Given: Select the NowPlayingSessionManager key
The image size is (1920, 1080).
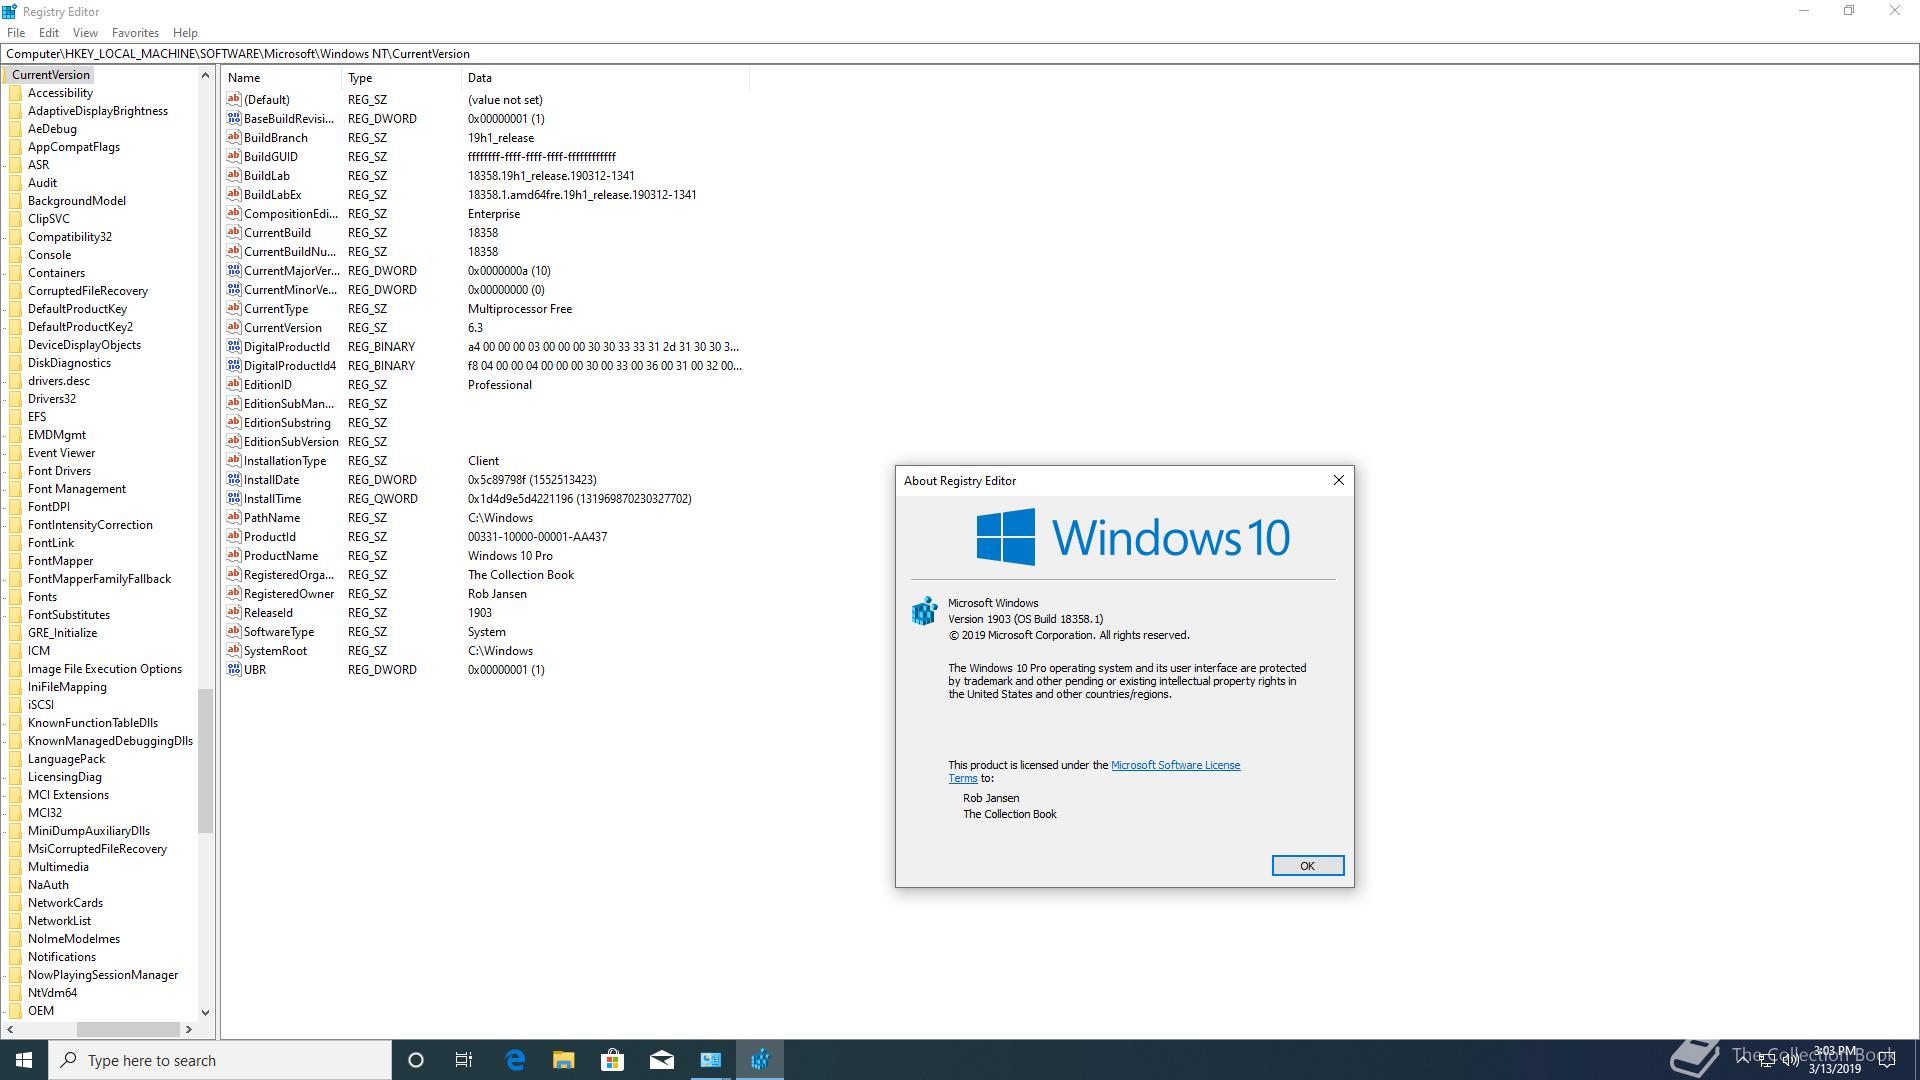Looking at the screenshot, I should 103,975.
